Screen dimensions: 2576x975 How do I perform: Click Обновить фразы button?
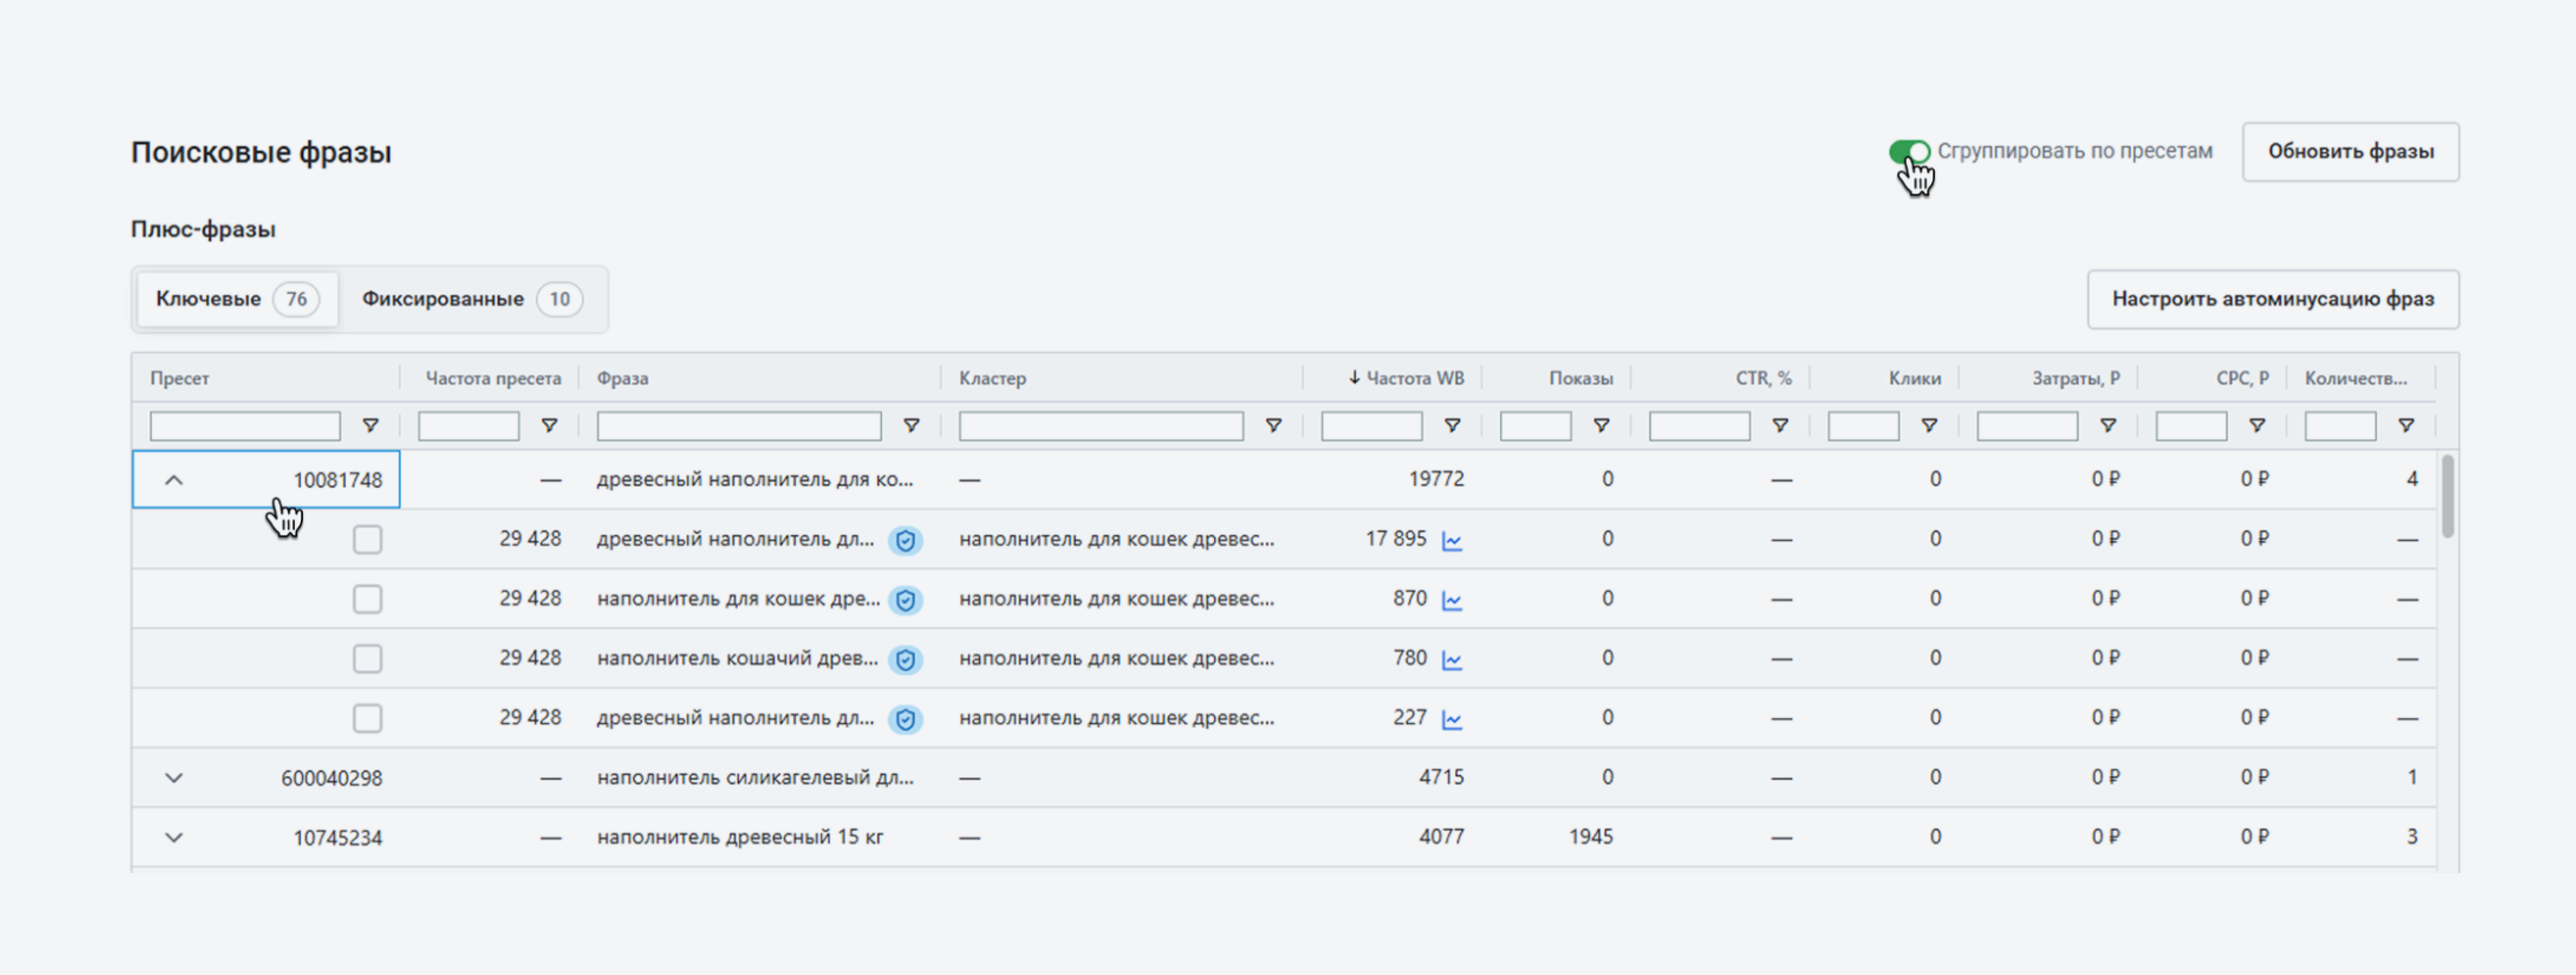[2350, 152]
